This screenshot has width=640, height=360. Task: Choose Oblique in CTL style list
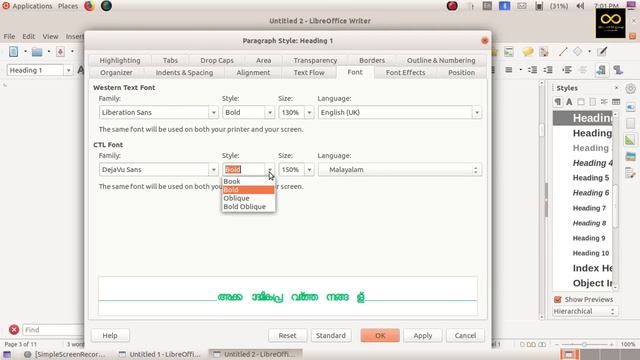click(249, 198)
